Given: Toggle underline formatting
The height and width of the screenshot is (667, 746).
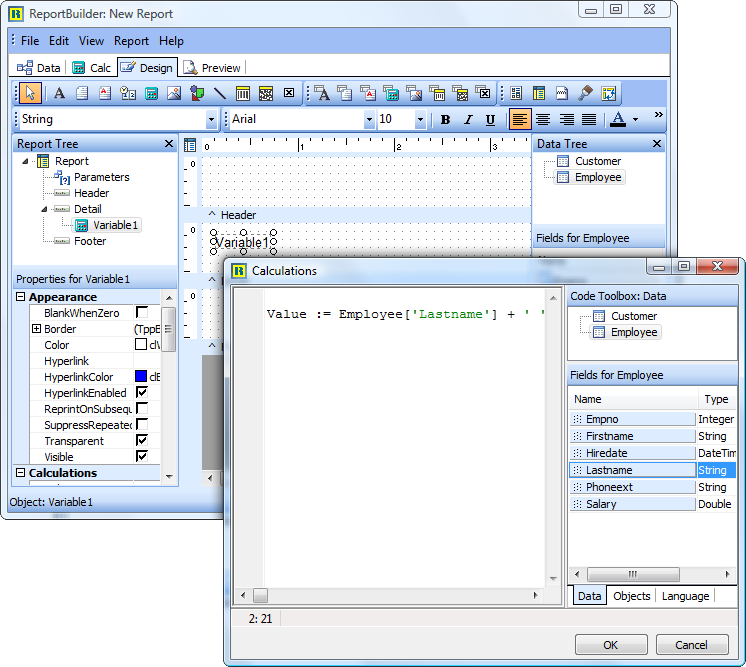Looking at the screenshot, I should pos(491,119).
